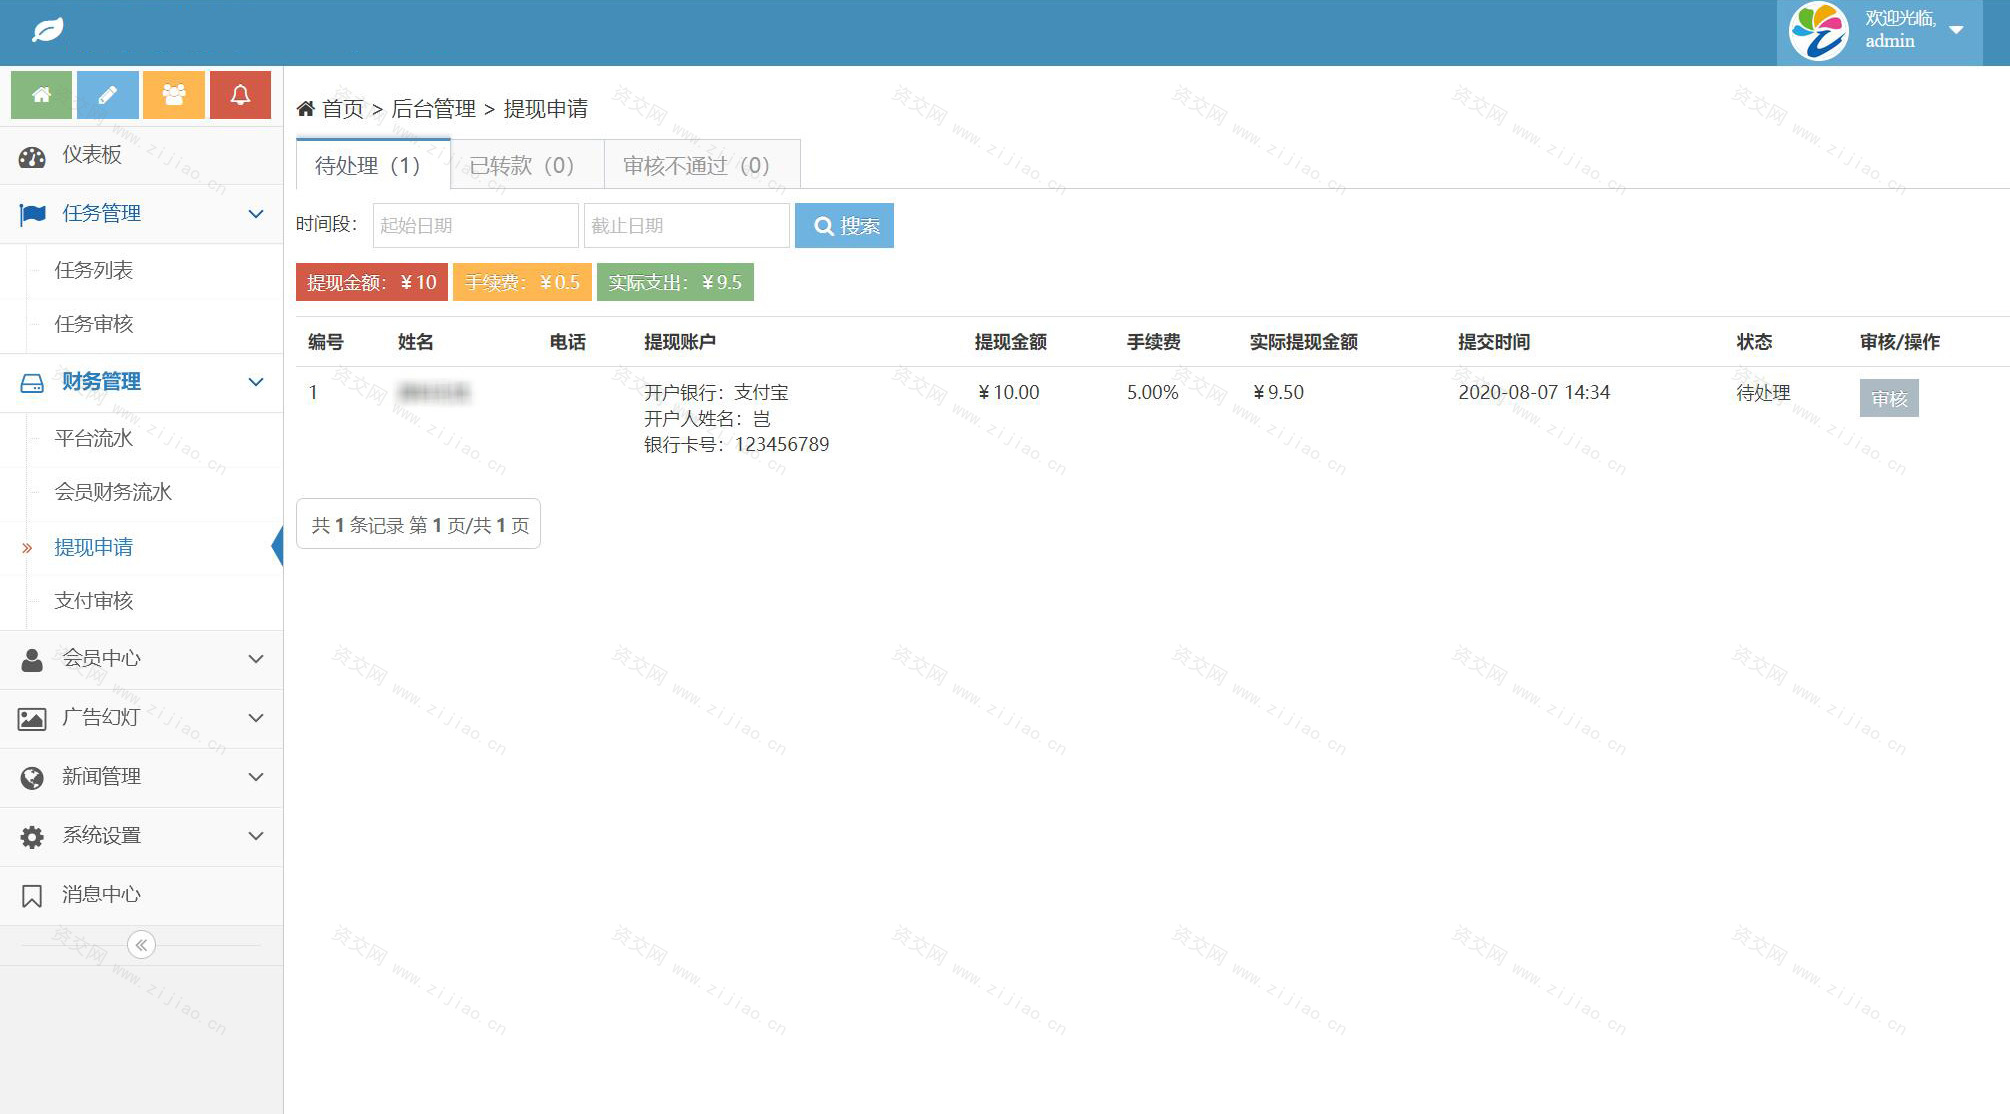
Task: Click the 财务管理 menu label
Action: (101, 381)
